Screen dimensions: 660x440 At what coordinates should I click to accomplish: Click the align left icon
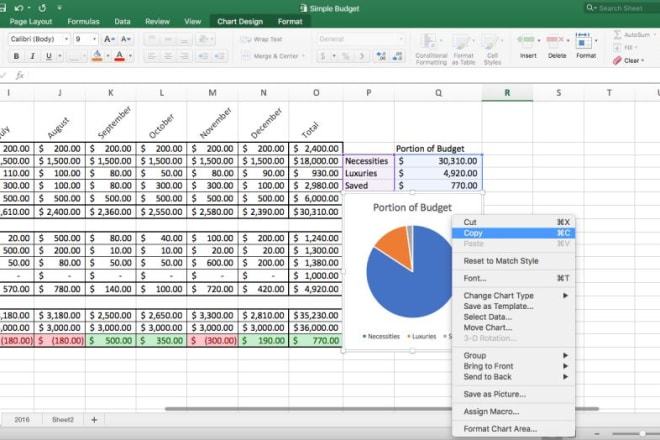152,56
